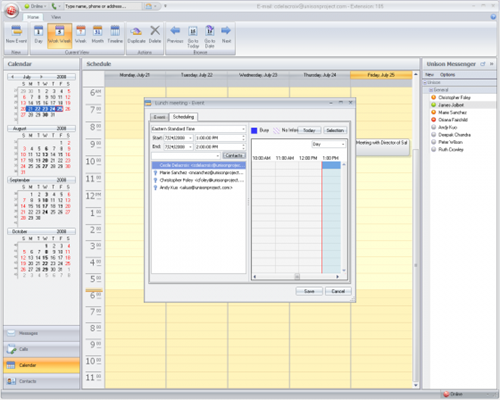Switch to the Event tab in dialog
The image size is (500, 400).
pyautogui.click(x=159, y=117)
